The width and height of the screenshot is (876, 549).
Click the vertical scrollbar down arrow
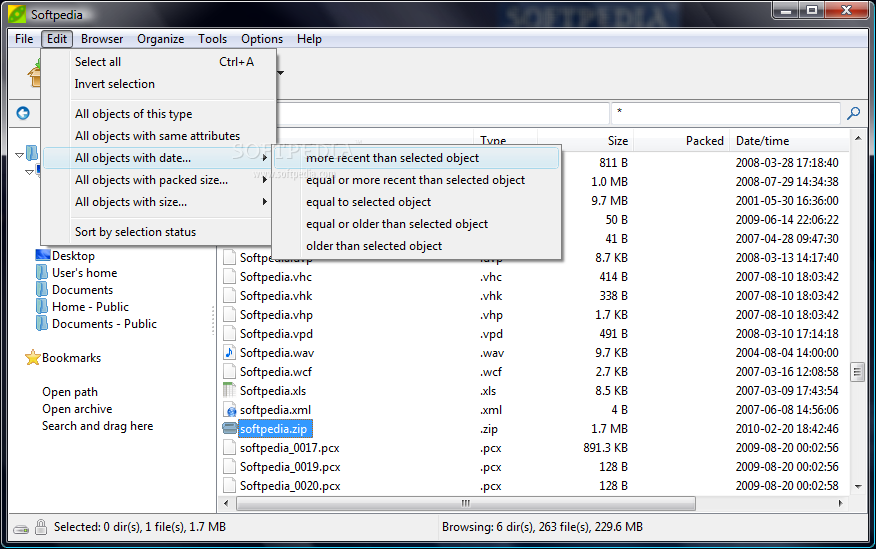coord(858,486)
